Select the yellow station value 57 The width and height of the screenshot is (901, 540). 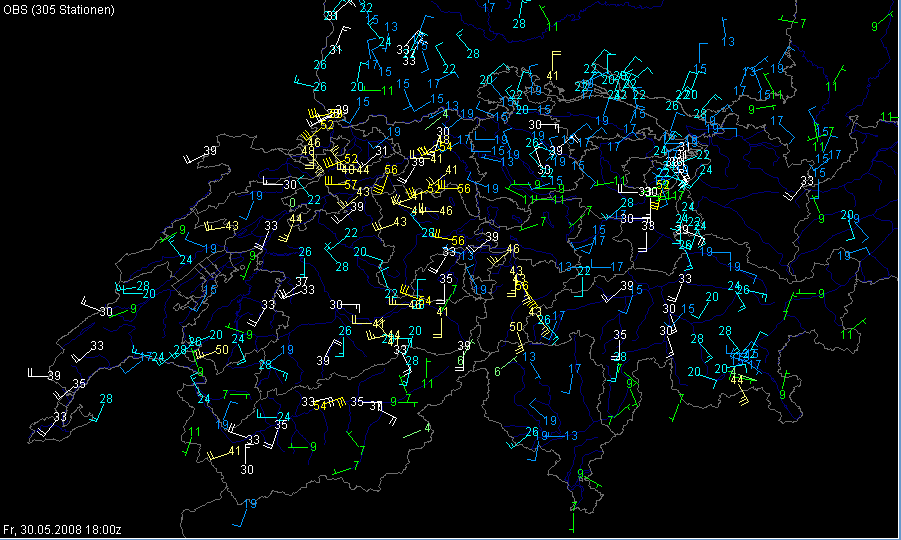tap(351, 185)
